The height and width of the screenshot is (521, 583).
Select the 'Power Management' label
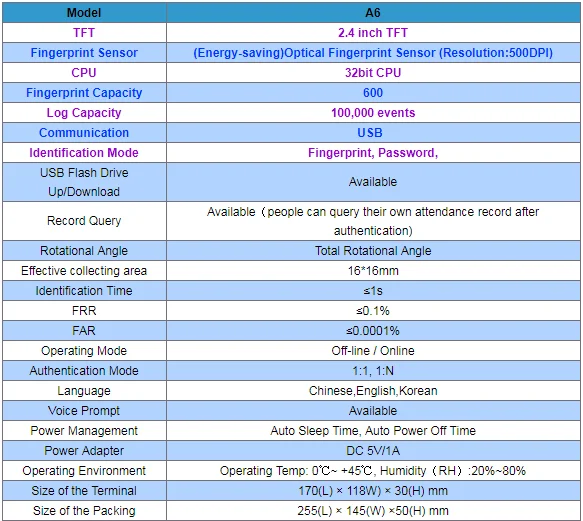84,431
